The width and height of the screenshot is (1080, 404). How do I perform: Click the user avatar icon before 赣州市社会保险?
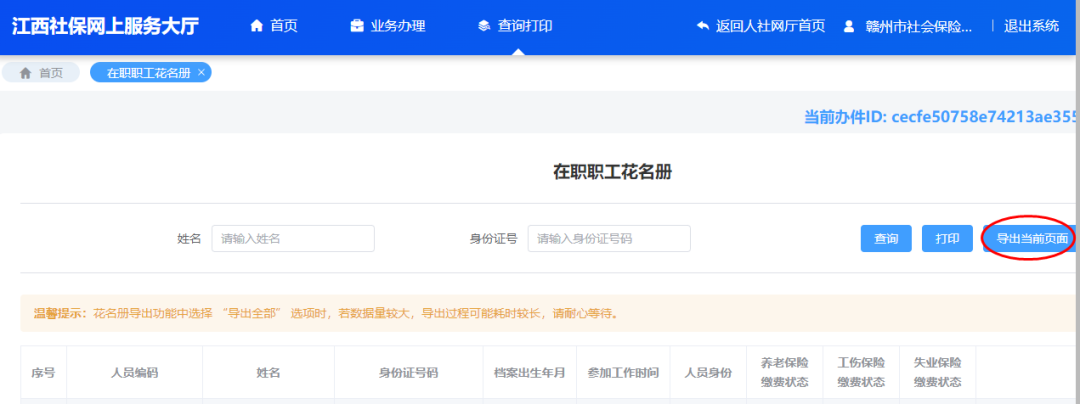pyautogui.click(x=849, y=26)
